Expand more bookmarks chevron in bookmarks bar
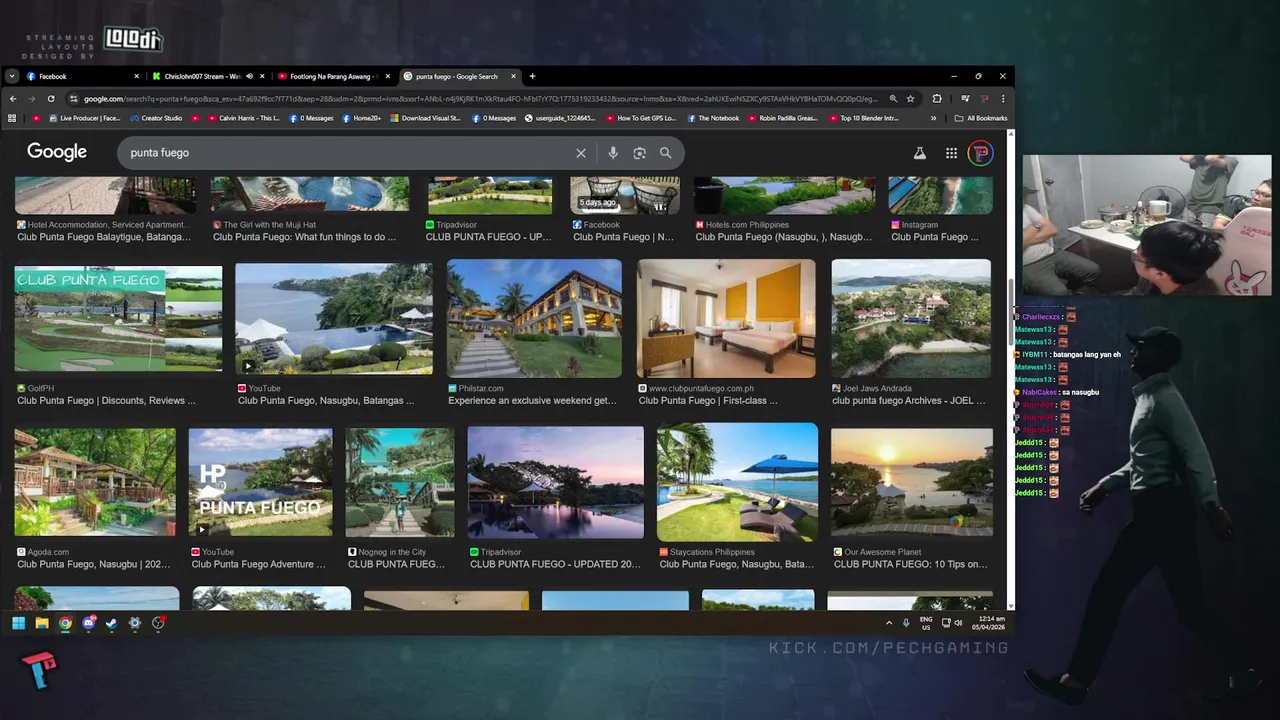 (x=933, y=118)
